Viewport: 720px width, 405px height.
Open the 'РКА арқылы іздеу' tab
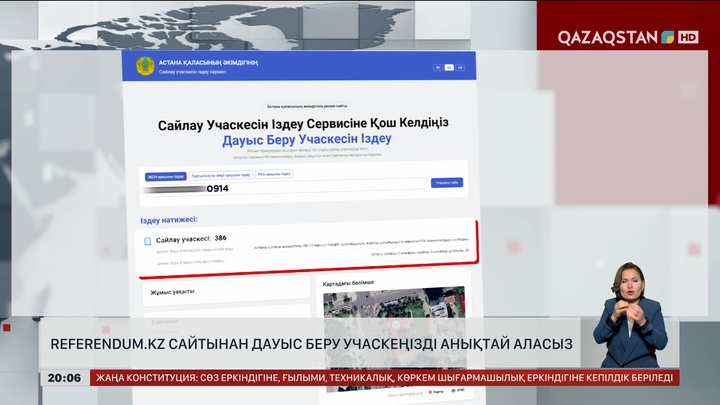(x=274, y=174)
